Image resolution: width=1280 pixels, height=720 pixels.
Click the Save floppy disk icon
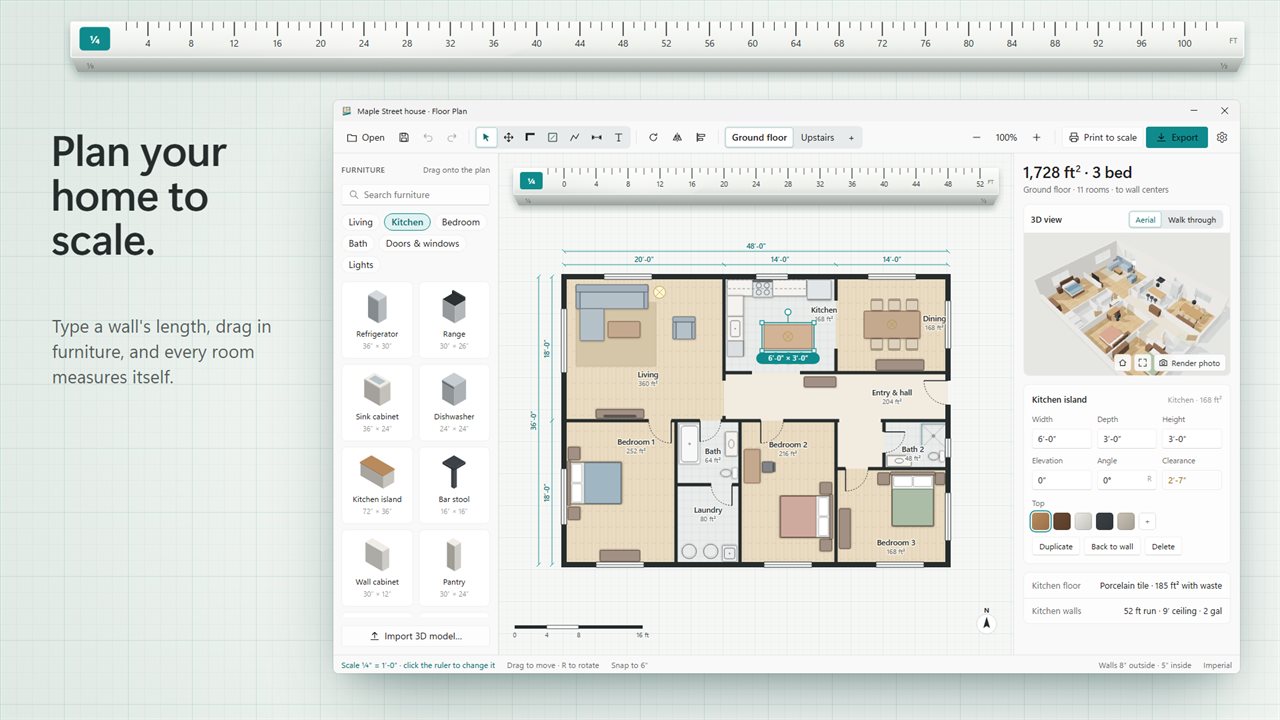click(404, 138)
